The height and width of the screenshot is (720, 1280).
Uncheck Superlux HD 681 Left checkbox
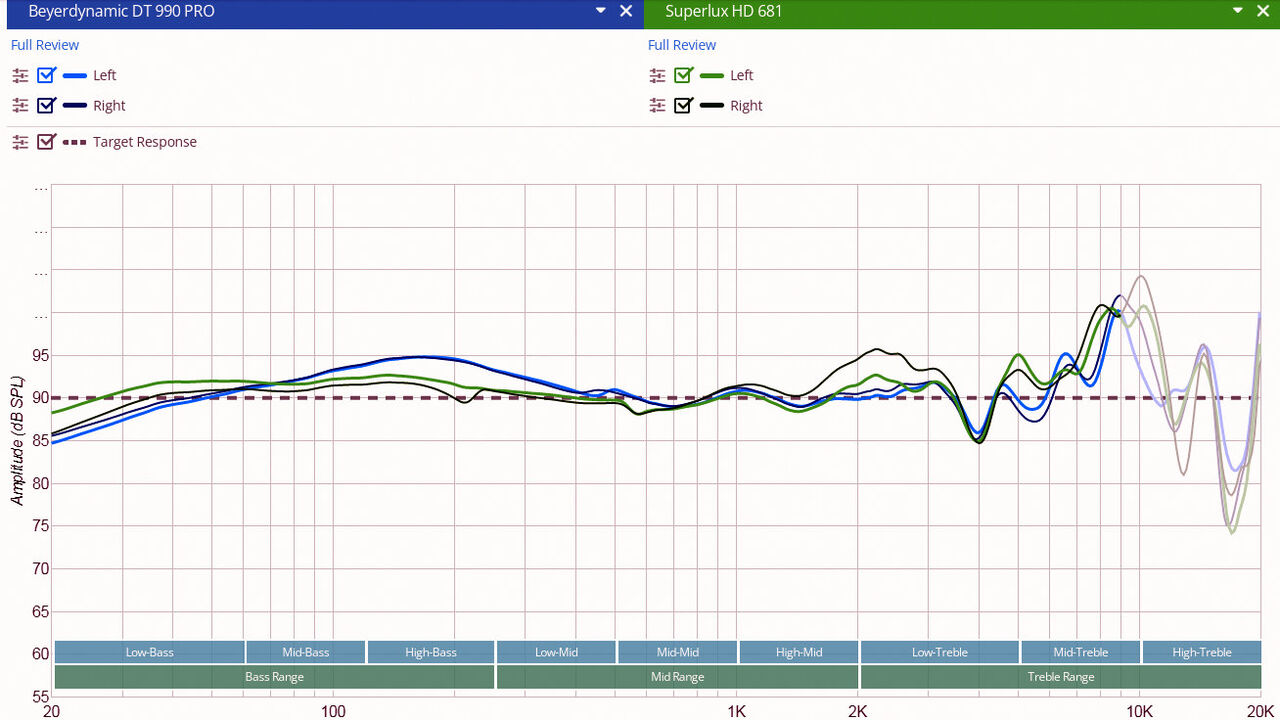[x=683, y=75]
